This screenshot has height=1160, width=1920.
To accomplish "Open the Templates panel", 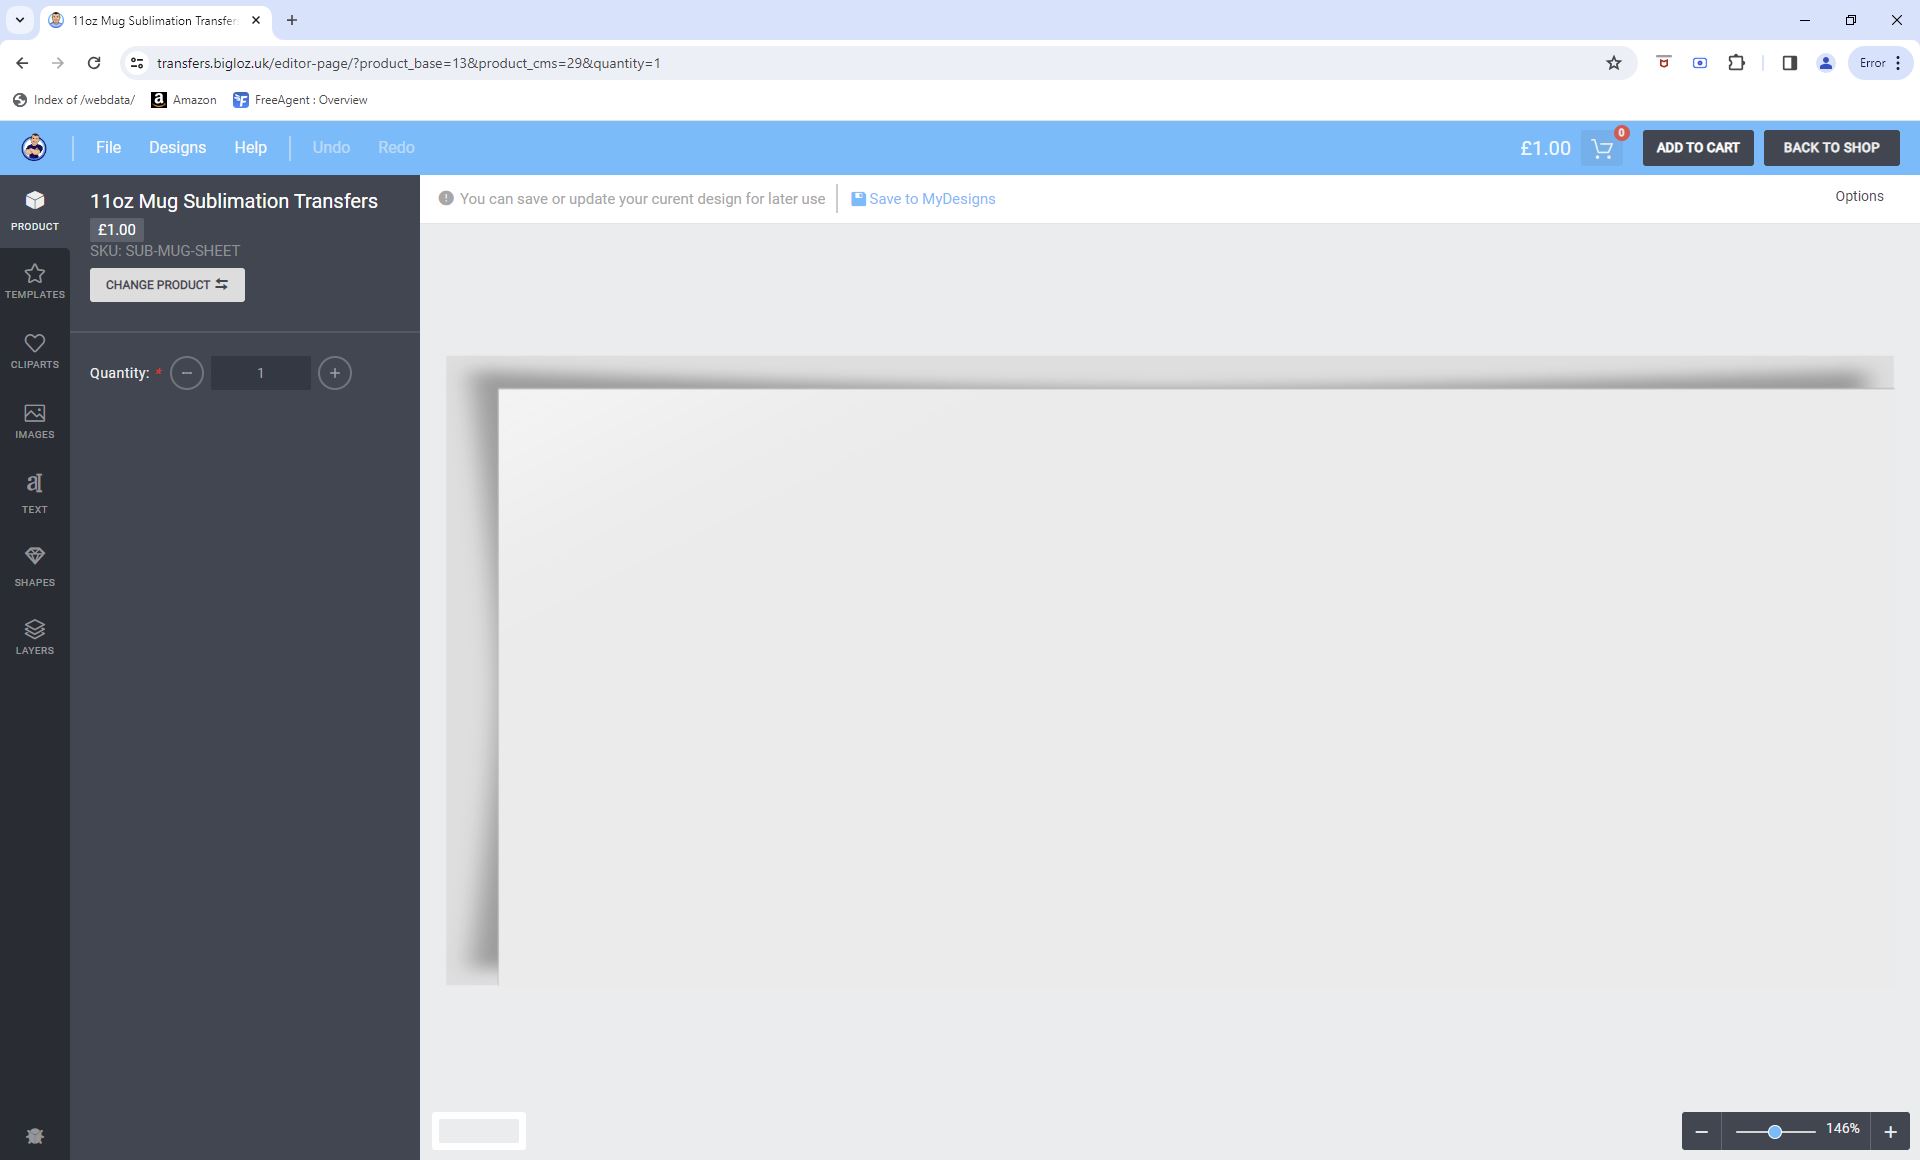I will pyautogui.click(x=34, y=281).
